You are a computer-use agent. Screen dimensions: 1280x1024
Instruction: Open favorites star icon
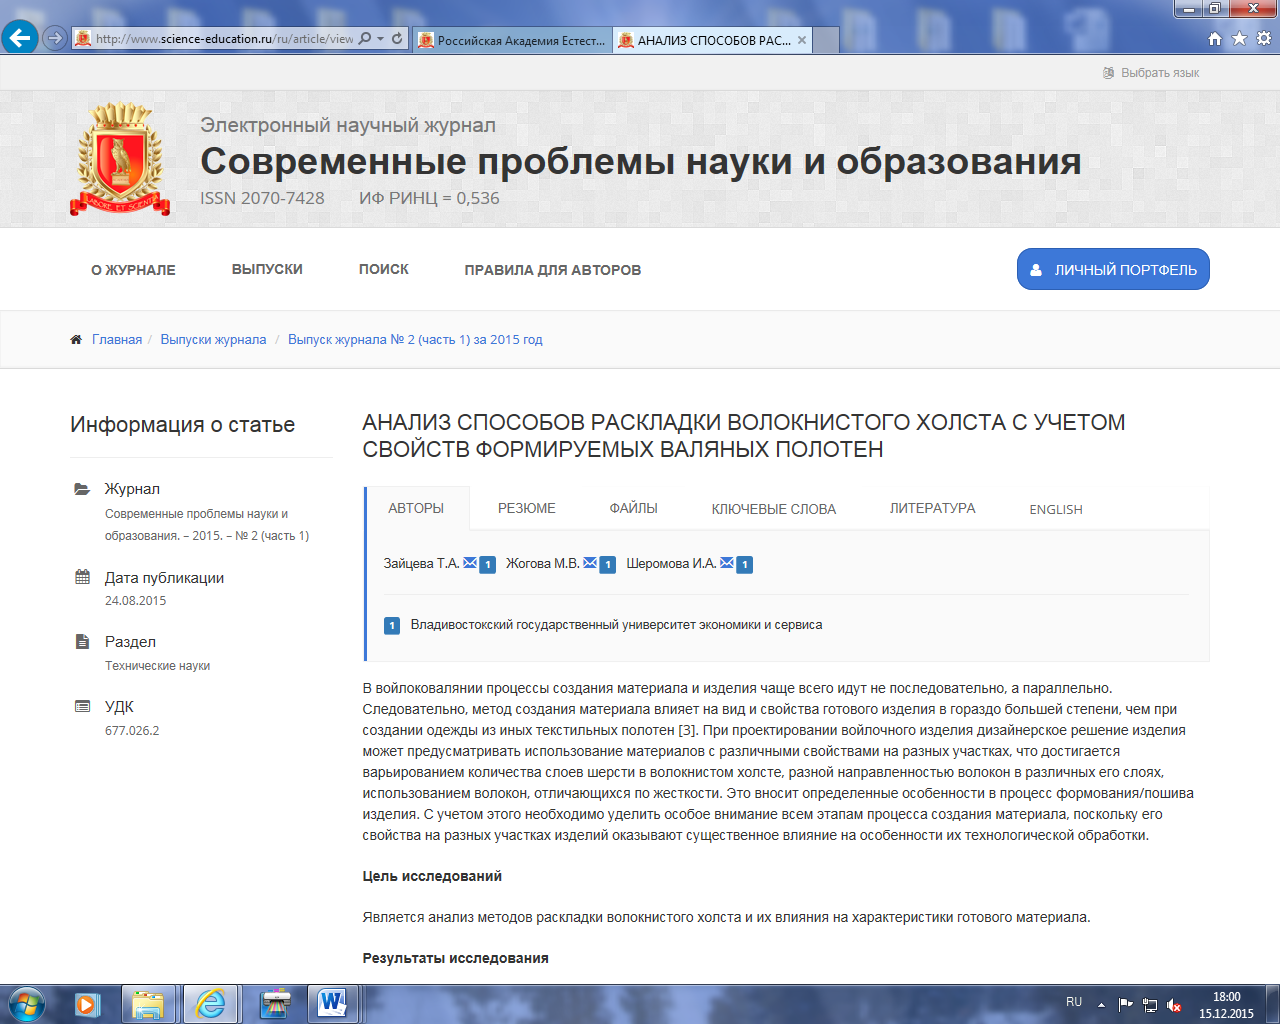pos(1239,39)
